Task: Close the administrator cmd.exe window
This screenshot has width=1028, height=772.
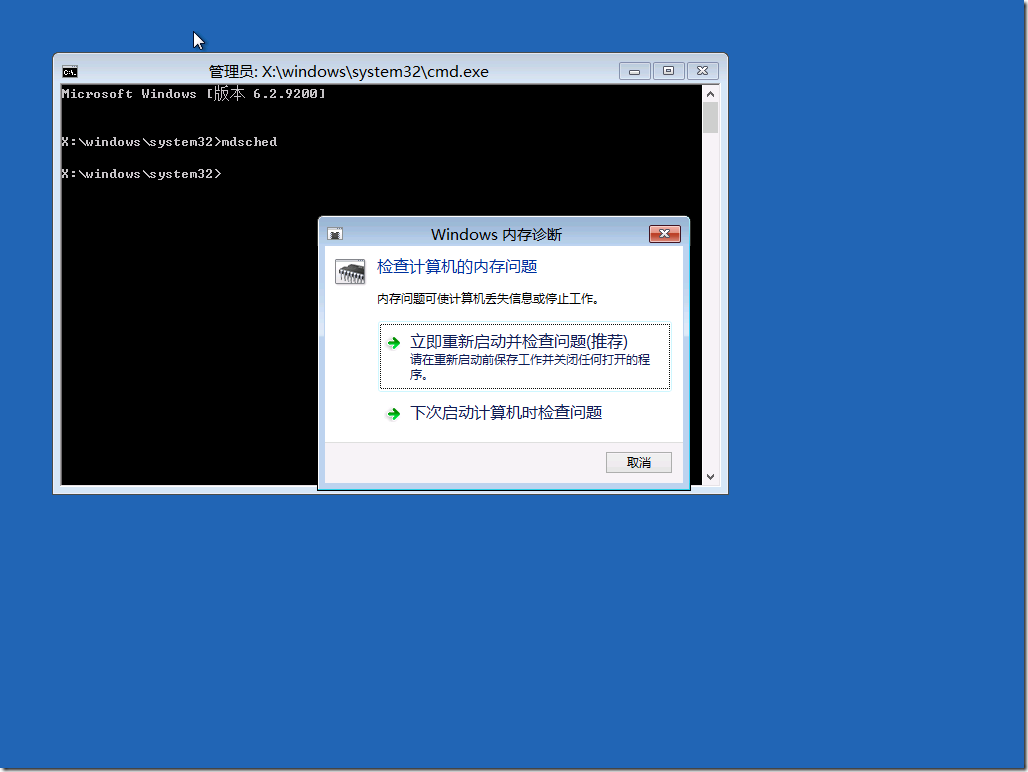Action: click(x=703, y=71)
